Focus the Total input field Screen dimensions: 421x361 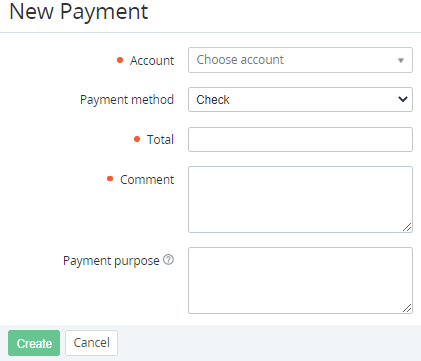coord(300,139)
